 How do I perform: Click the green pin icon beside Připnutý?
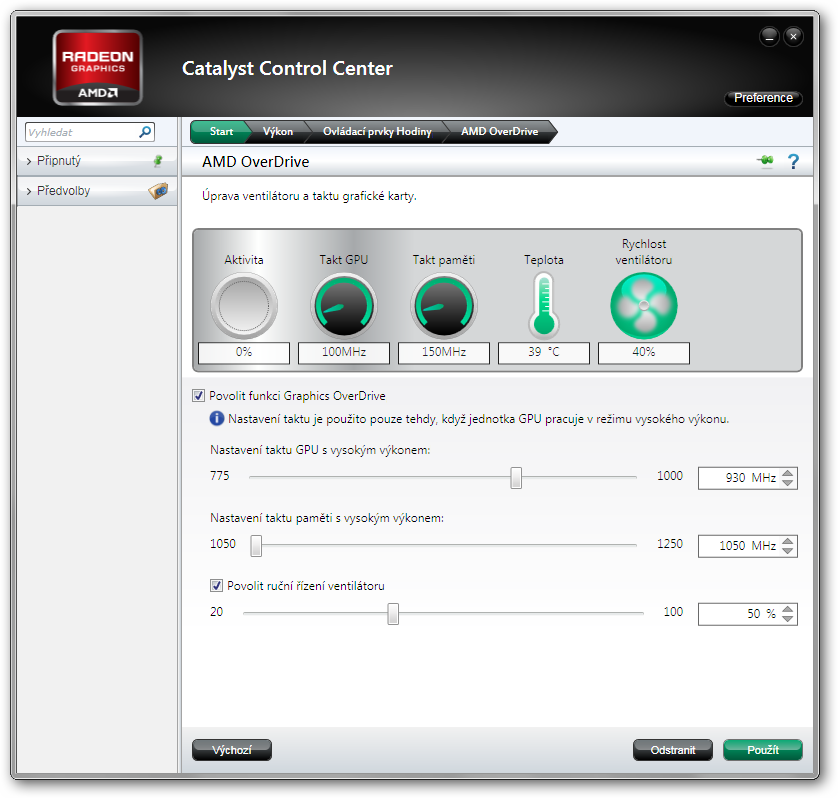(157, 161)
